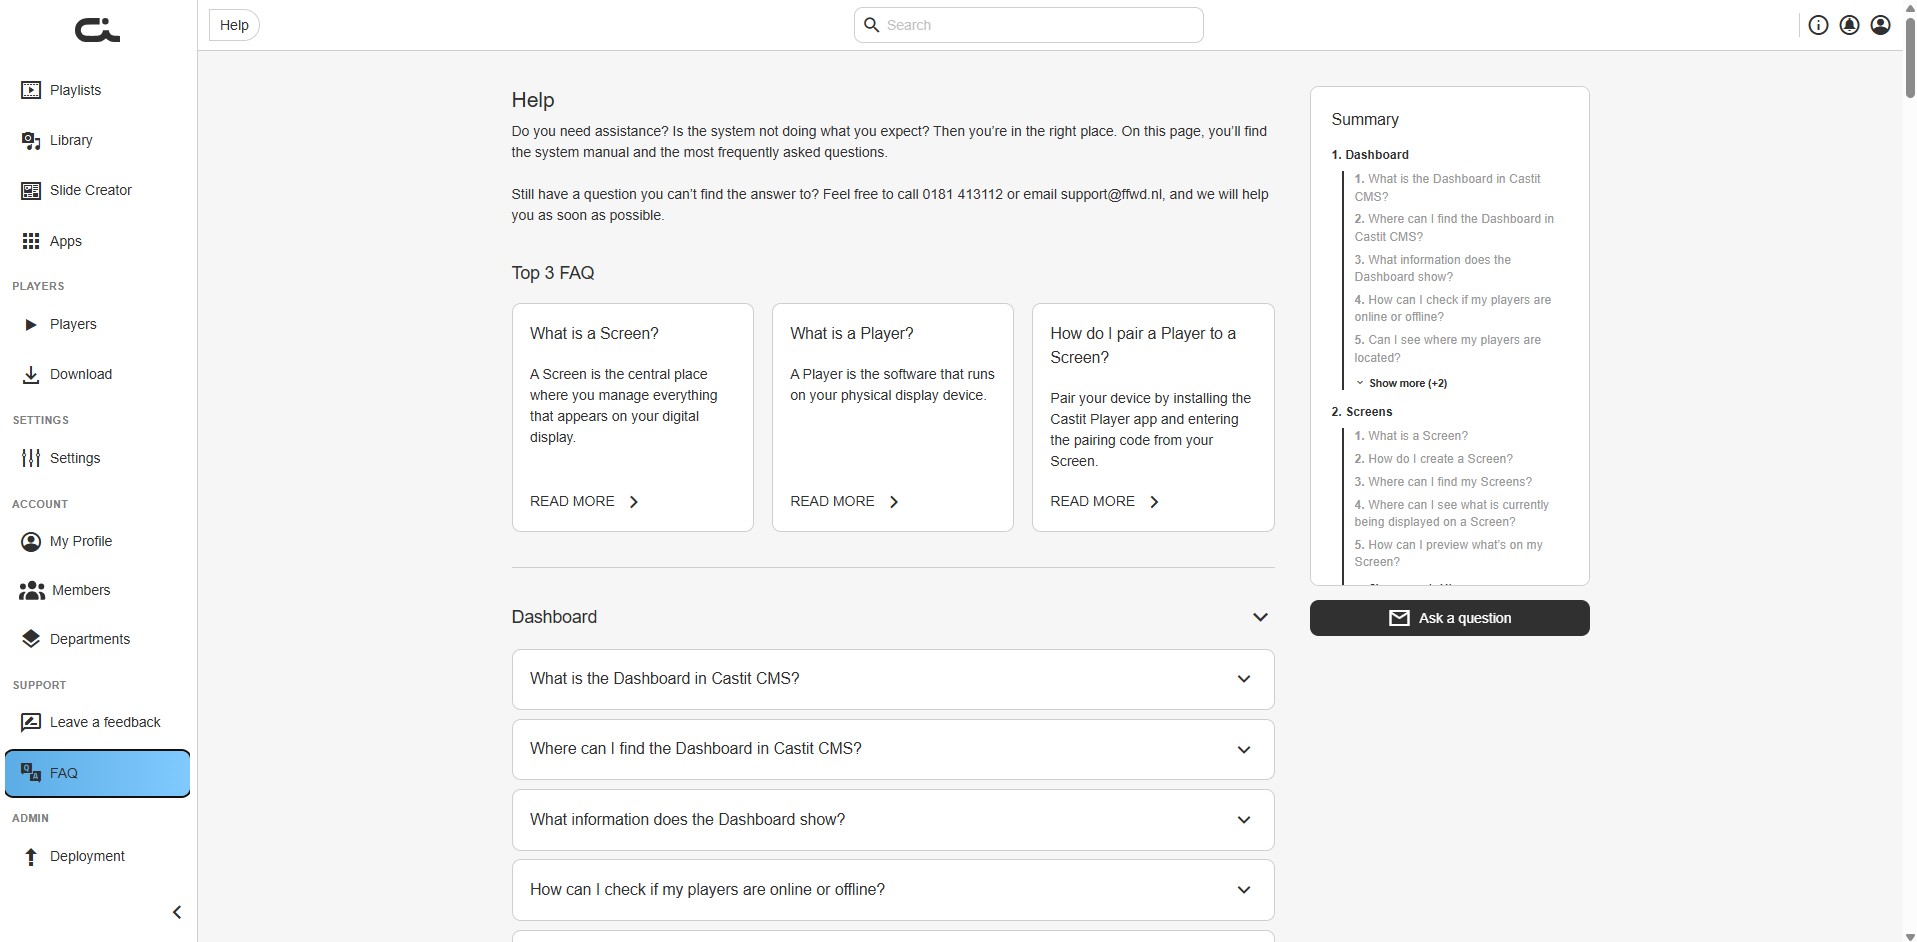Viewport: 1917px width, 942px height.
Task: Click arrow next to pair a Player READ MORE
Action: (1154, 502)
